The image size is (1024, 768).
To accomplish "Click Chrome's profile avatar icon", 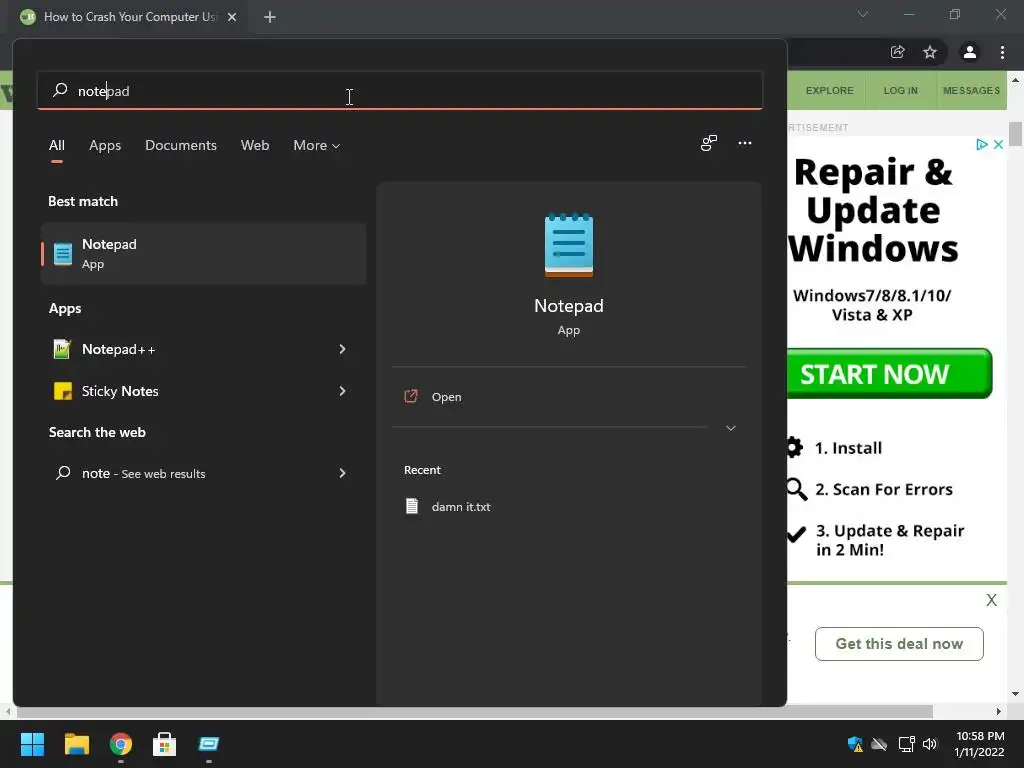I will pos(970,52).
